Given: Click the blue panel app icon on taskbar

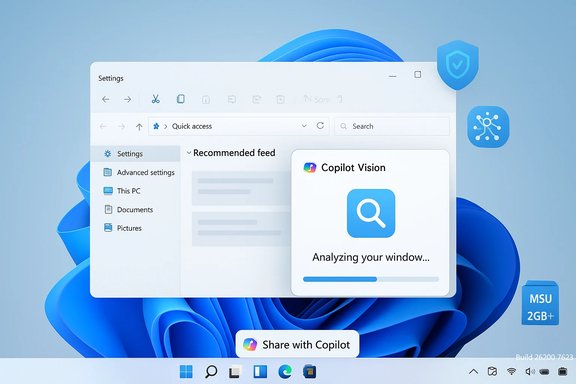Looking at the screenshot, I should pos(260,372).
